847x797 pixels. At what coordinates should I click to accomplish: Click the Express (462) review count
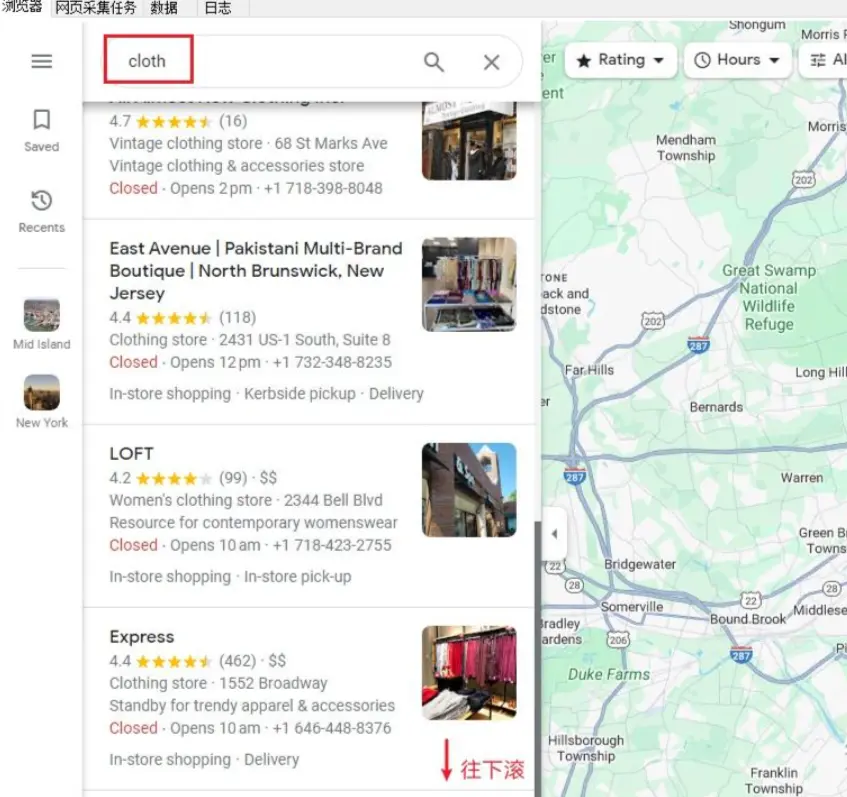238,661
